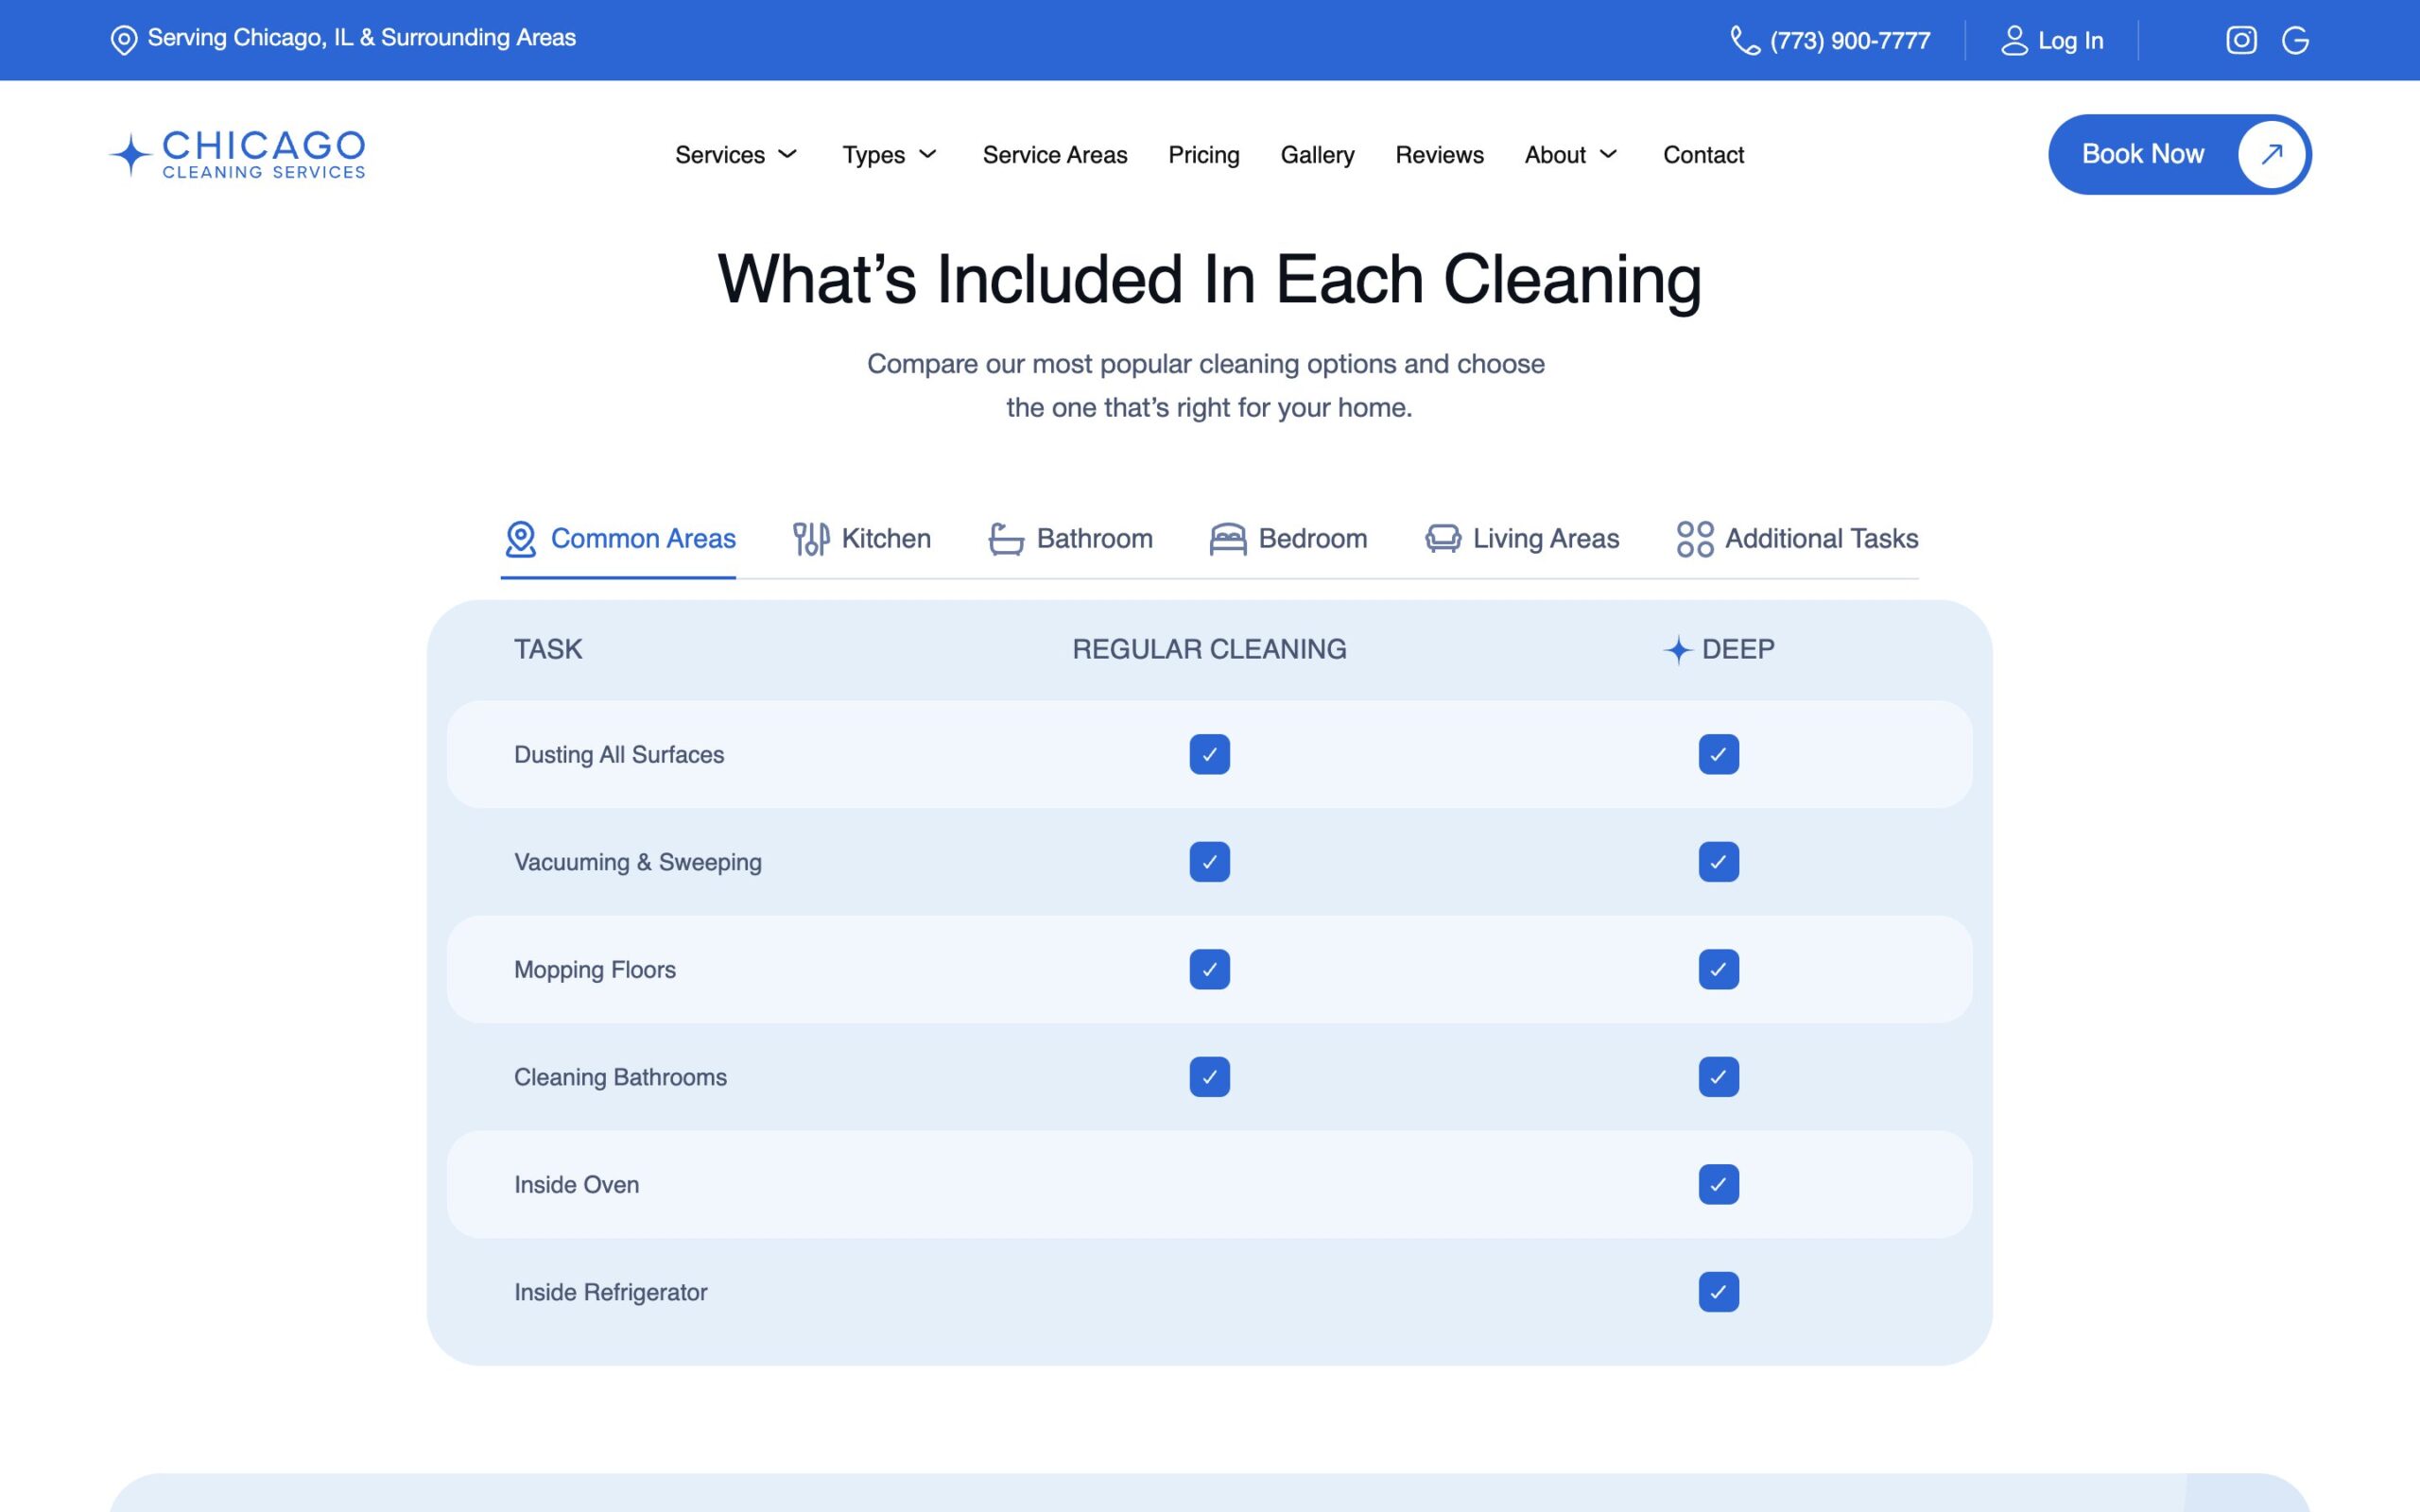
Task: Click the Serving Chicago, IL & Surrounding Areas text
Action: pos(361,38)
